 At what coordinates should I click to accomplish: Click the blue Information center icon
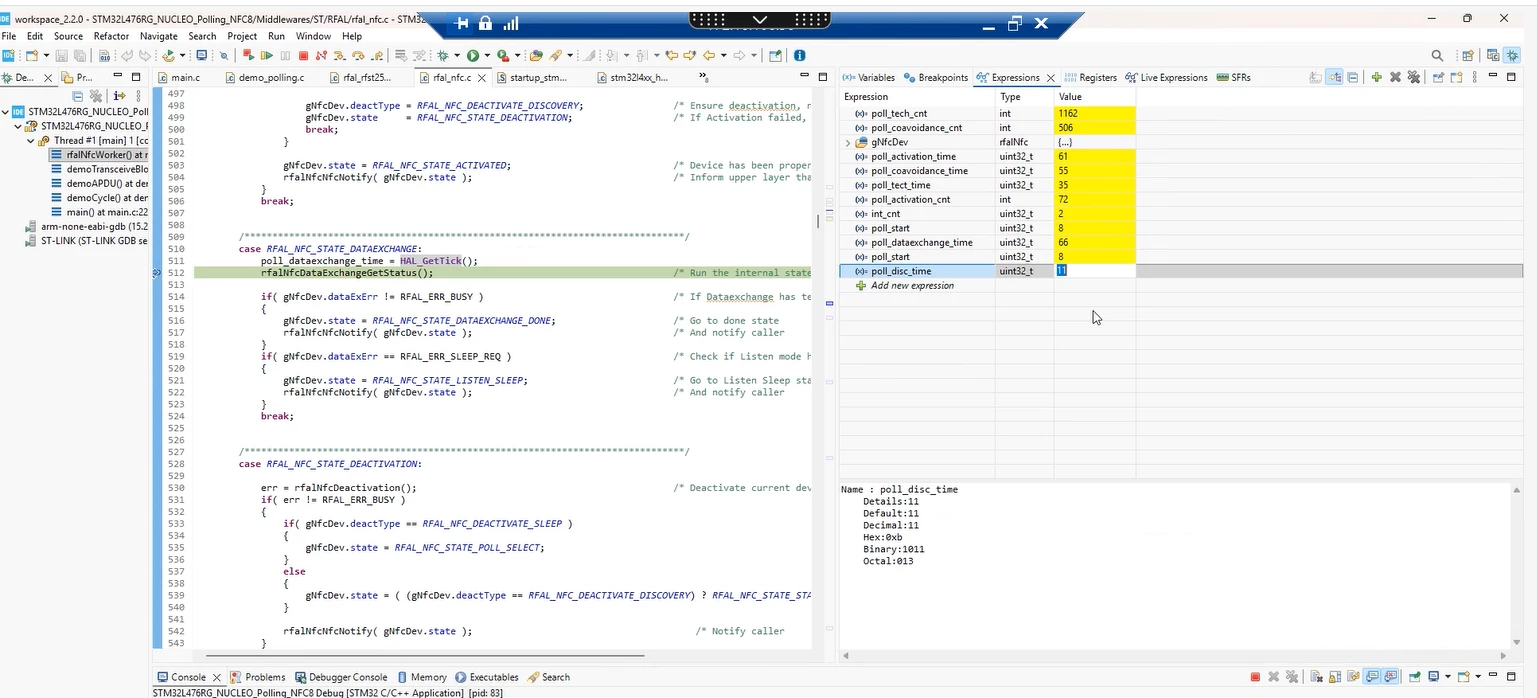(x=799, y=55)
